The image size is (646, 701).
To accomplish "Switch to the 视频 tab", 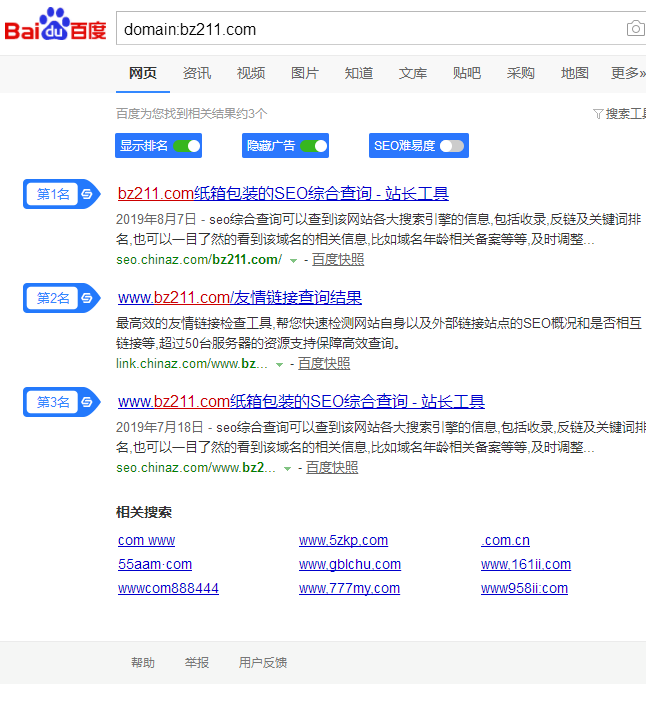I will (x=251, y=73).
